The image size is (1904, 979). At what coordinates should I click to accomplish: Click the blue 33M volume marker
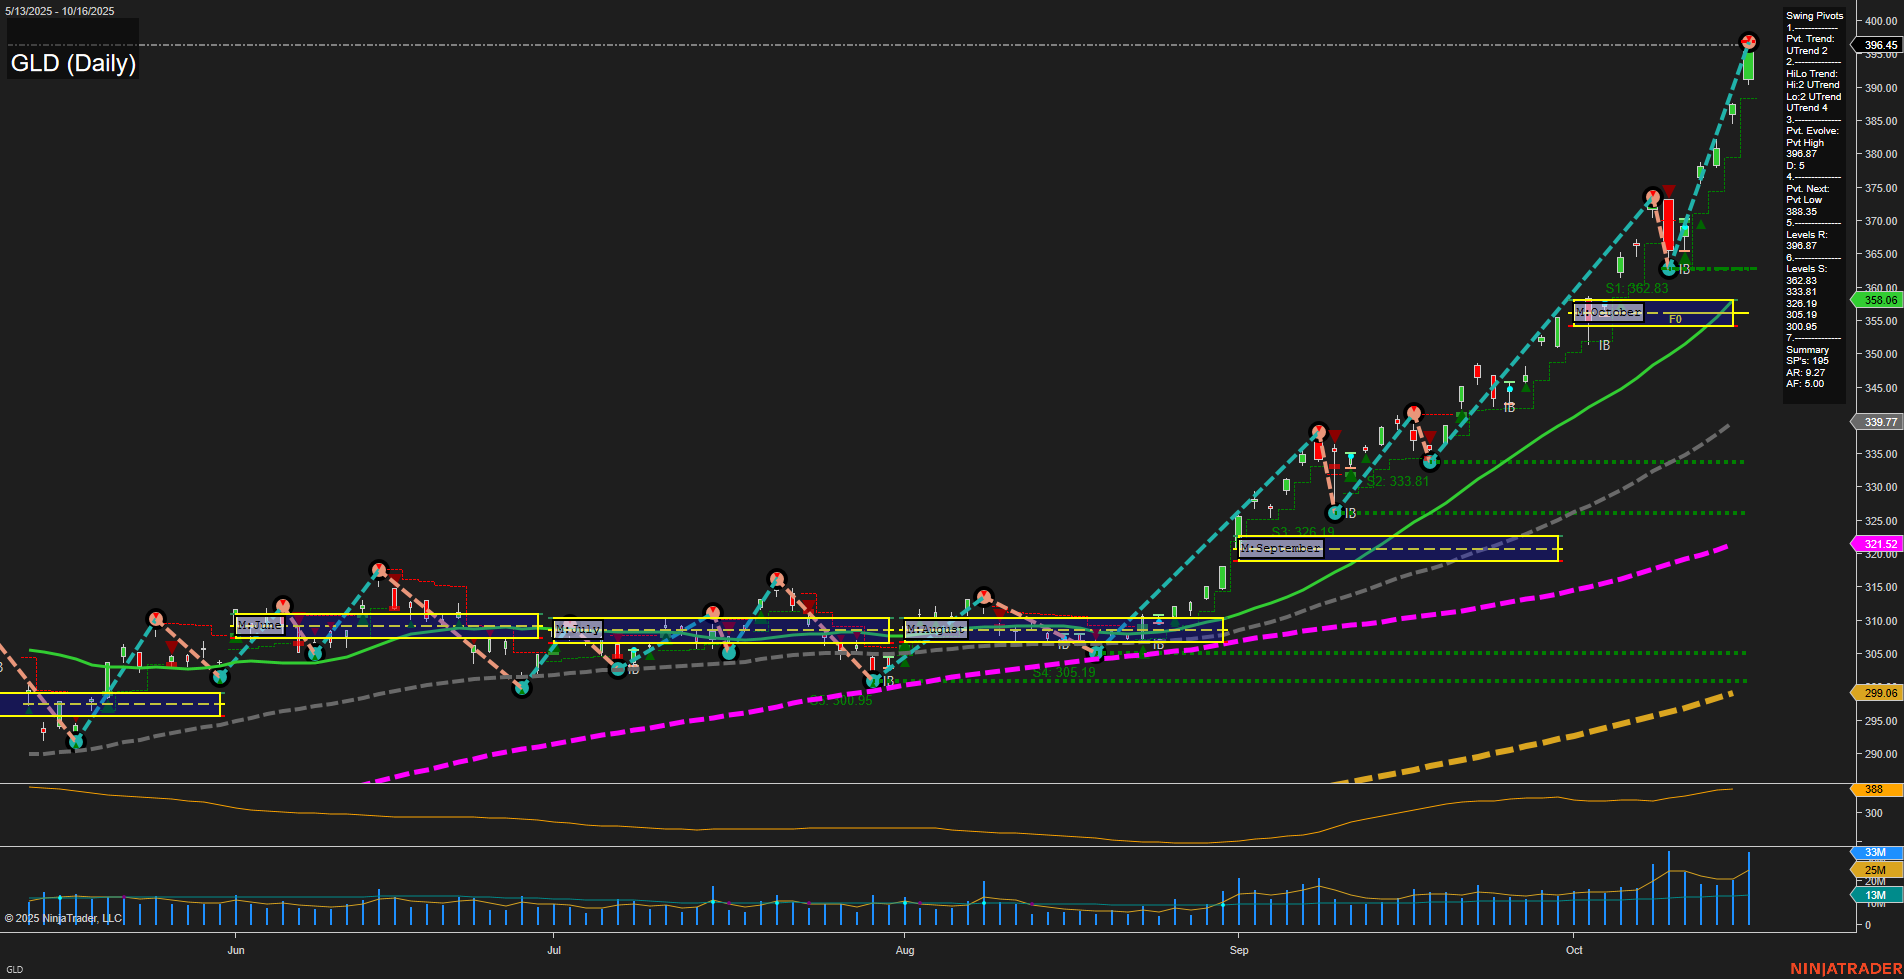[x=1875, y=853]
